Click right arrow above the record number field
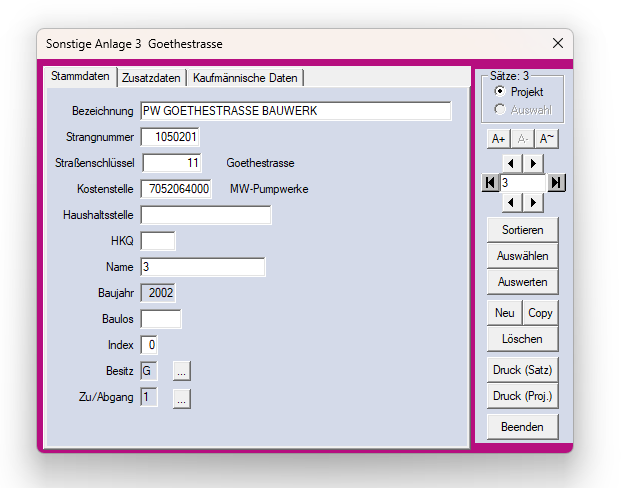Screen dimensions: 622x488 click(534, 163)
